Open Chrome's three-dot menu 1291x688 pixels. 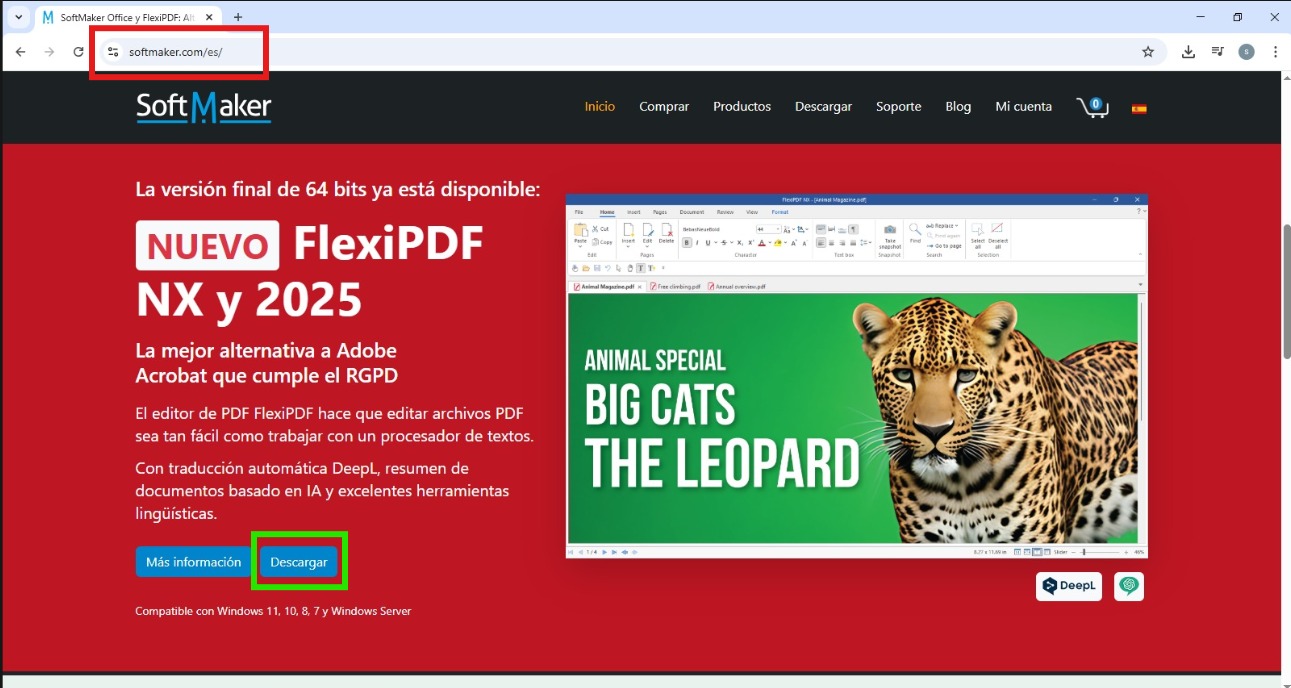coord(1275,52)
